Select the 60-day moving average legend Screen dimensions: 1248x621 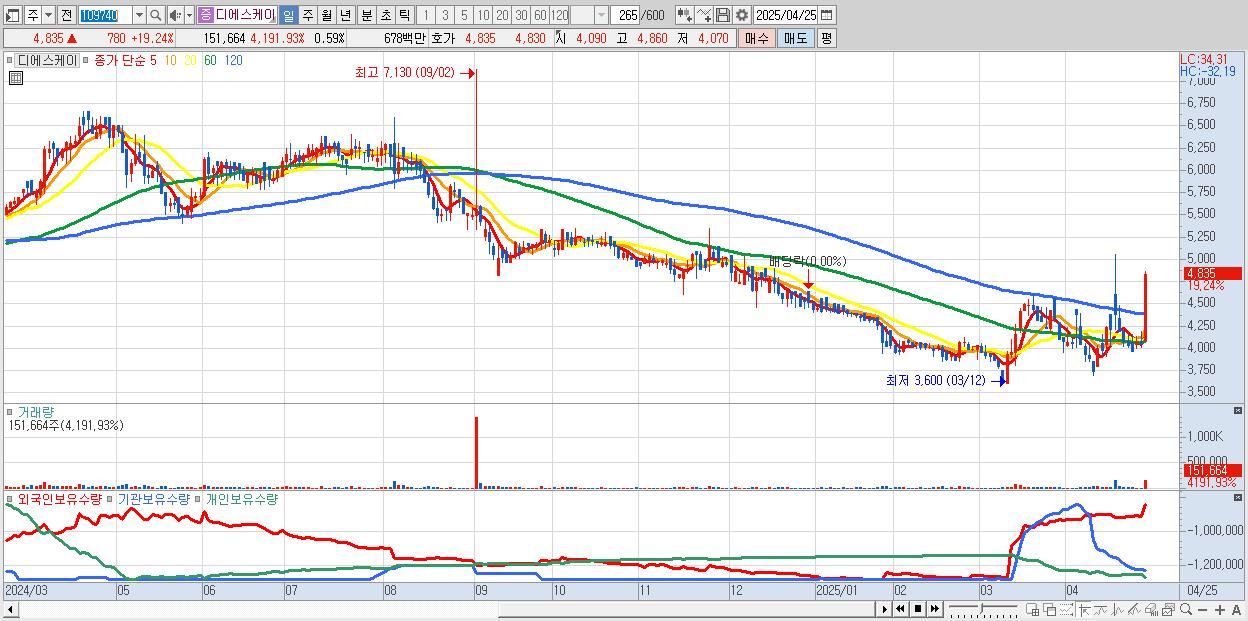[210, 60]
